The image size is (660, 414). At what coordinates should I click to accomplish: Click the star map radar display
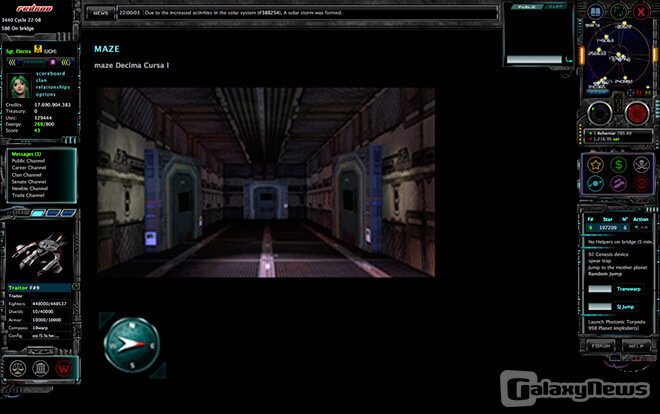[618, 54]
